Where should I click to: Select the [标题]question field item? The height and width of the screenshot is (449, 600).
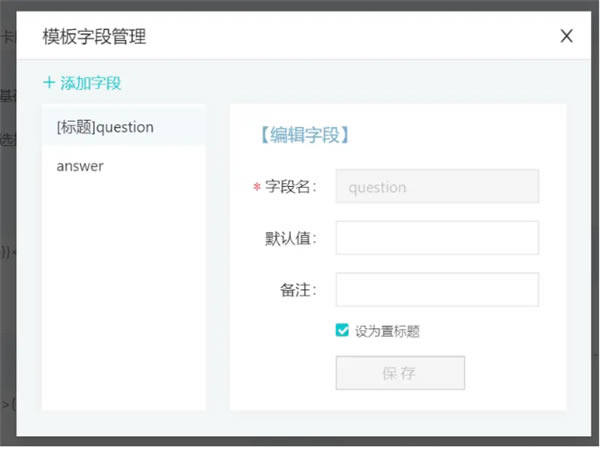point(124,127)
